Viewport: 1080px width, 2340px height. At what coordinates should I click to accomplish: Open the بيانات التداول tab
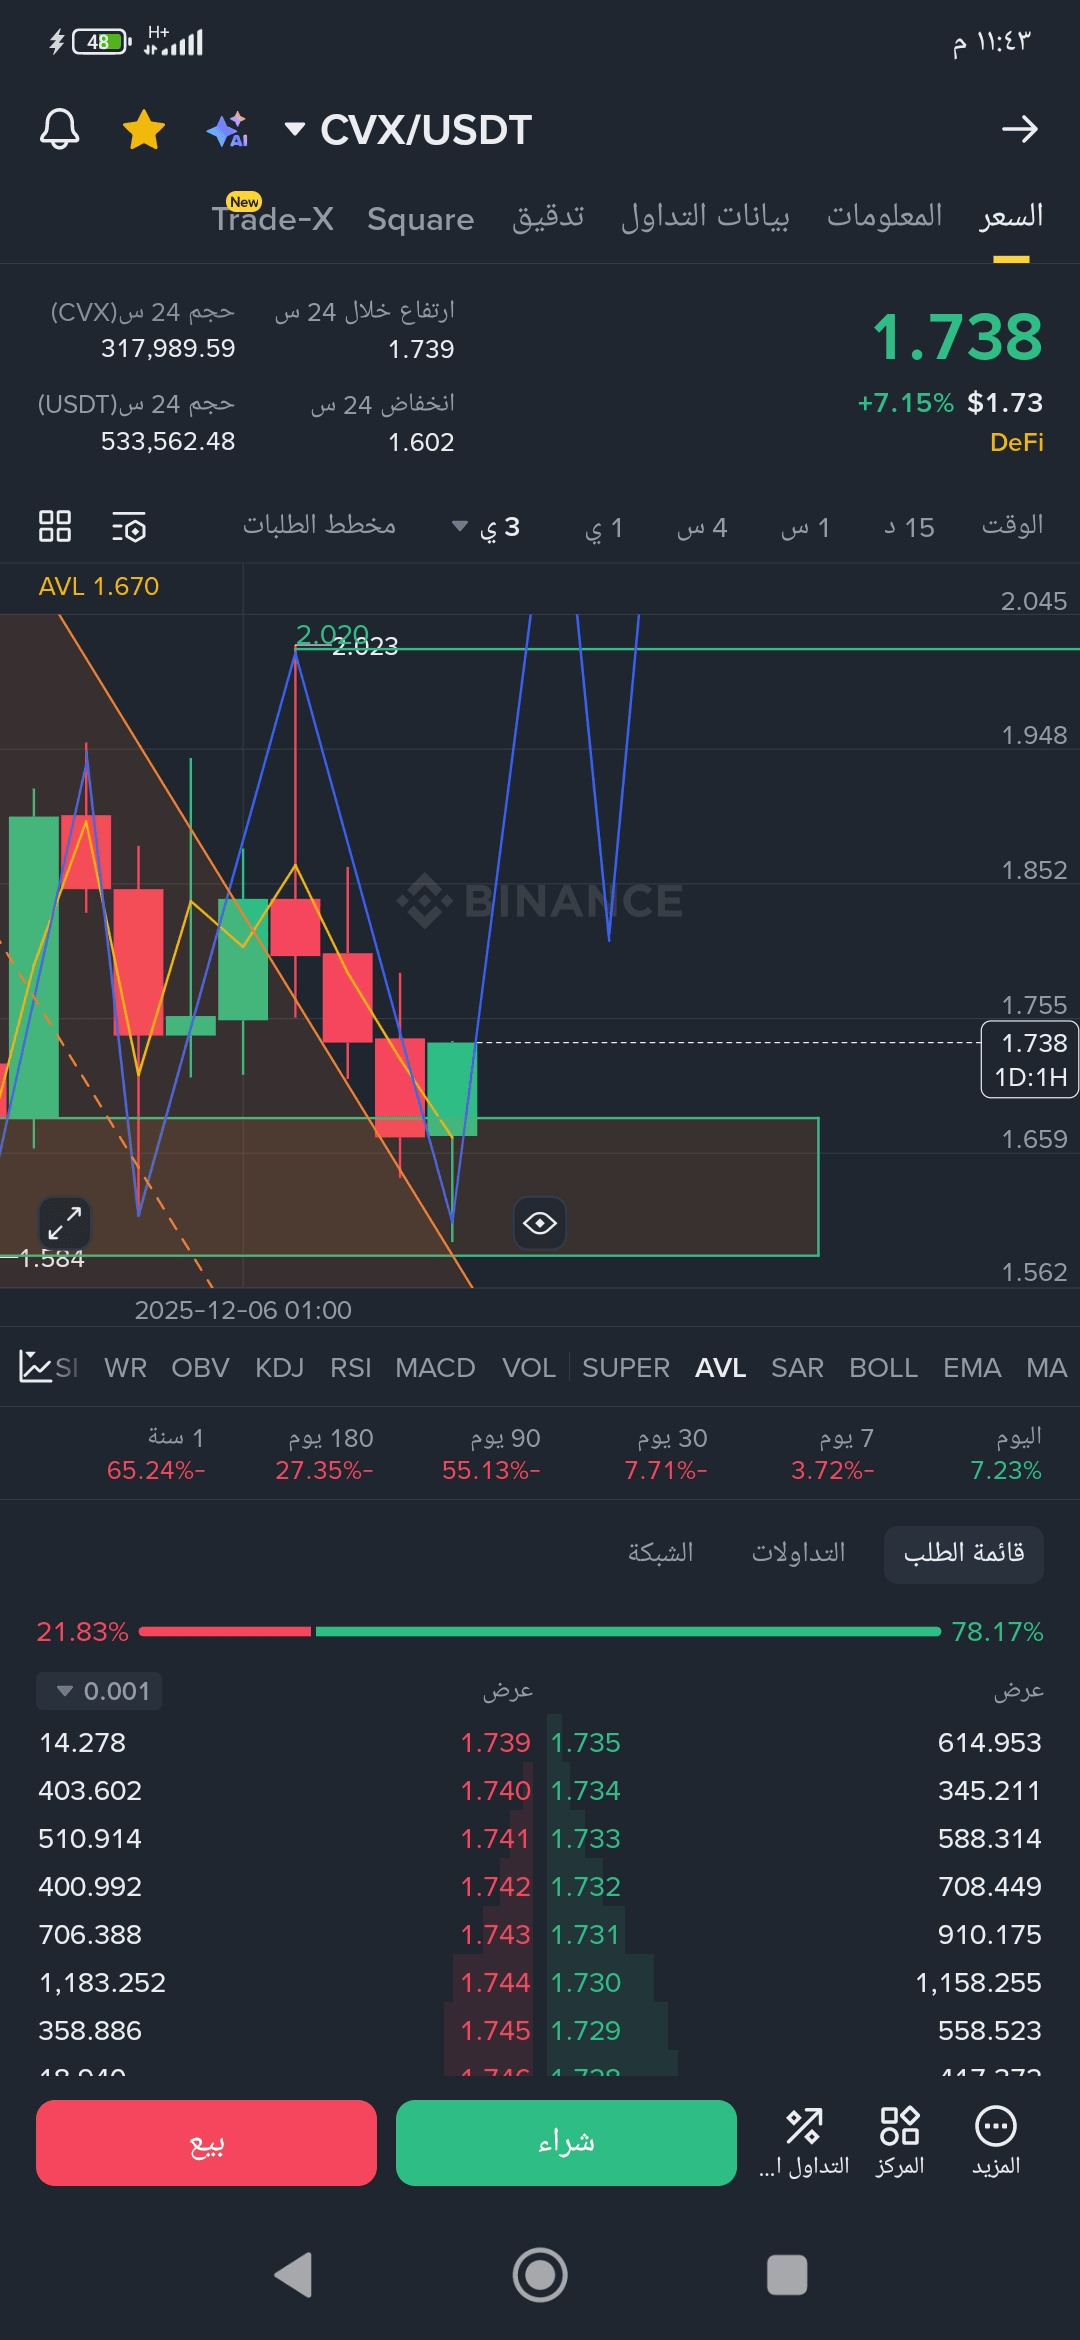point(705,217)
